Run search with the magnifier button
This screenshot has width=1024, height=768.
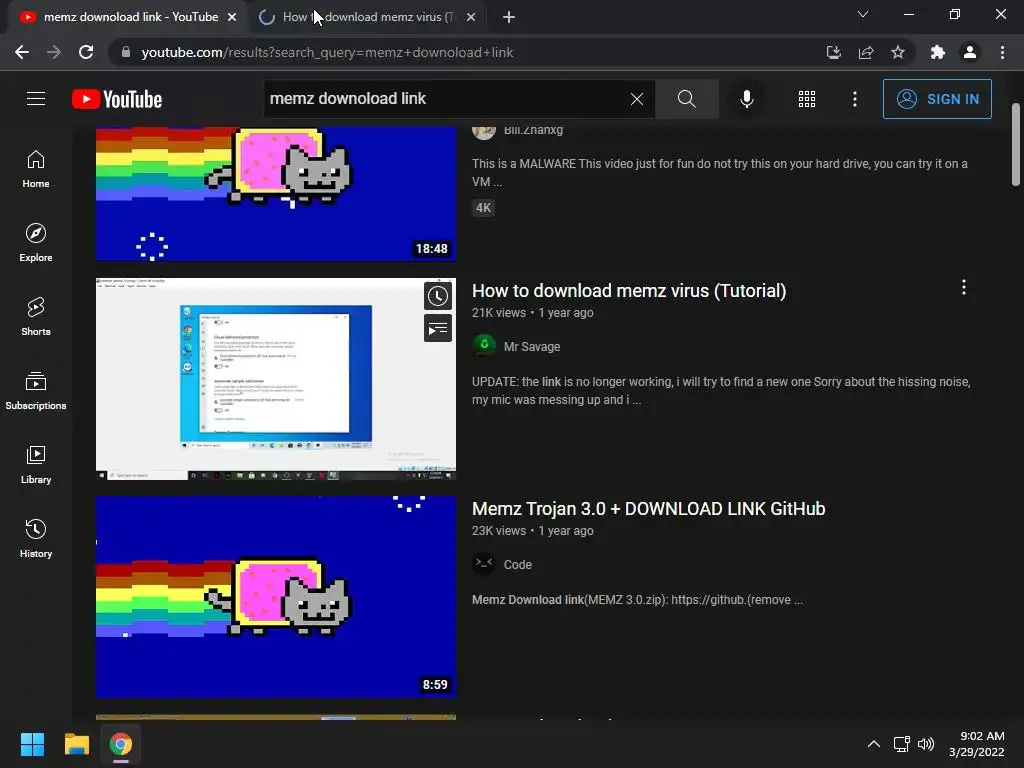(x=686, y=99)
